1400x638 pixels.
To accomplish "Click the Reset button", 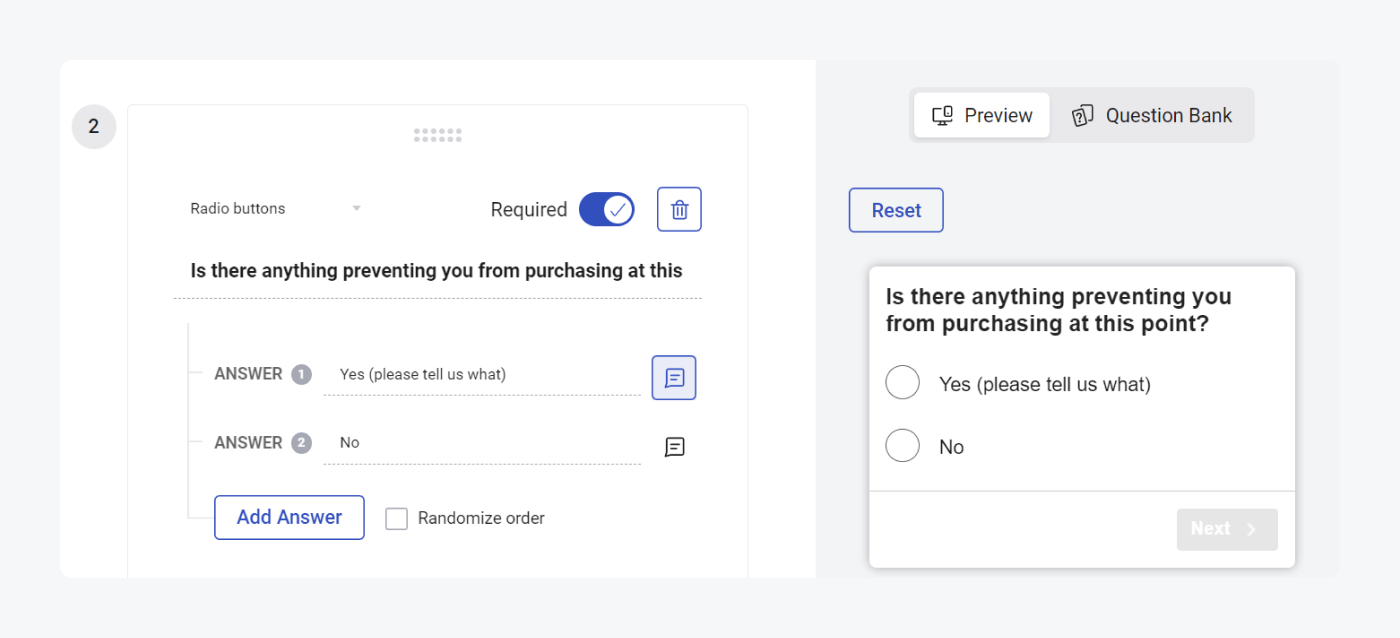I will (x=895, y=210).
